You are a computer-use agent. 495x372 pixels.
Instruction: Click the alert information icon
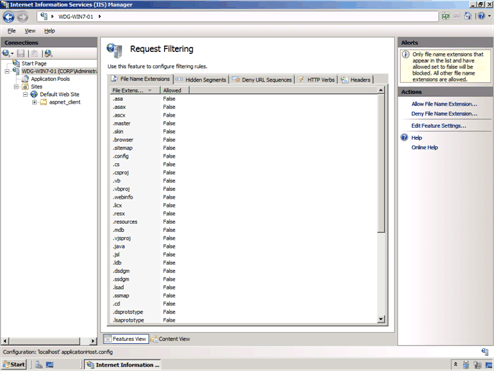click(x=405, y=54)
